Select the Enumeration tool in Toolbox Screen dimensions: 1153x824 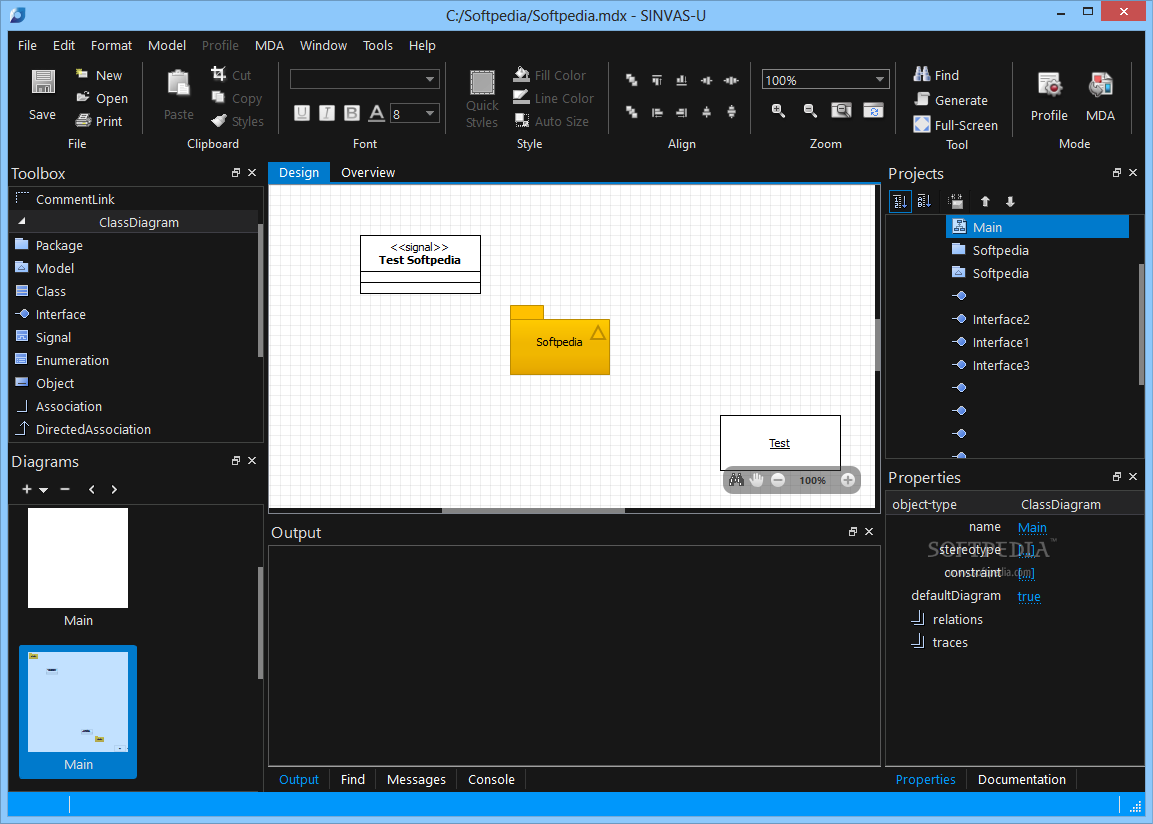tap(72, 360)
